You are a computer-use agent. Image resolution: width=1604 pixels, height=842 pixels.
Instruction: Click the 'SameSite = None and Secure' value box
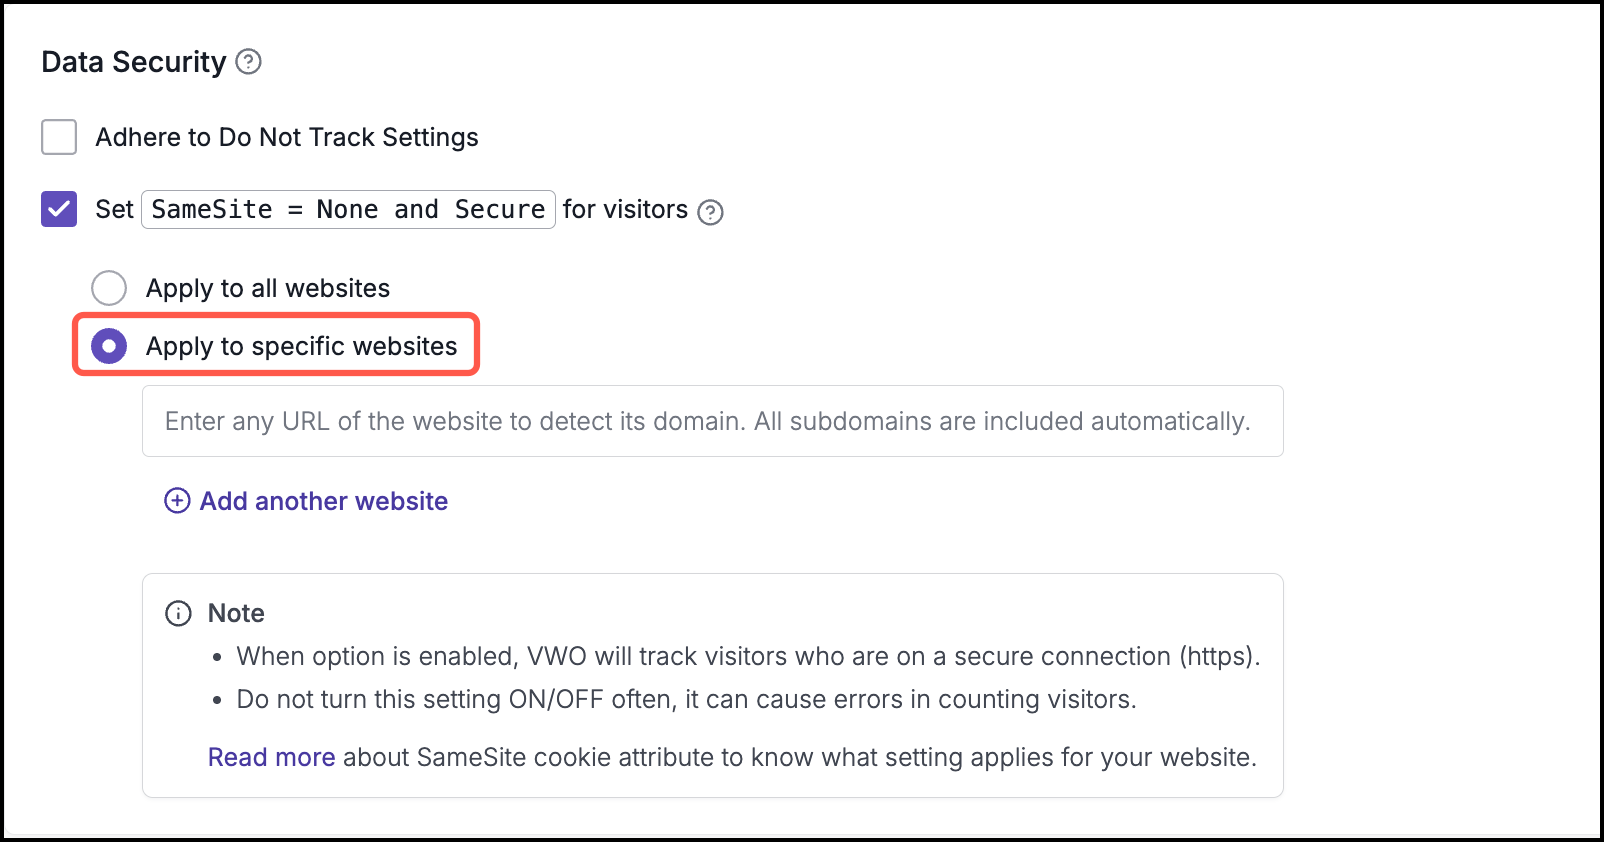348,210
